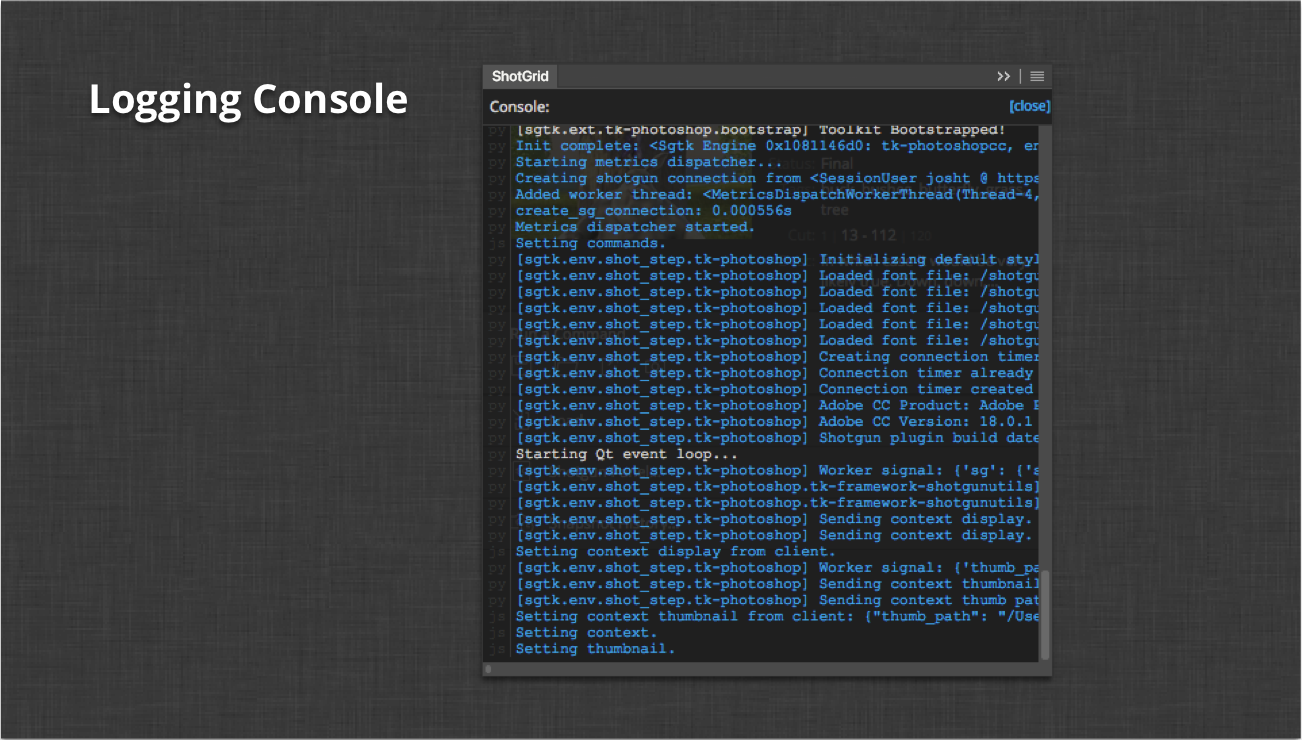Select the 'Creating connection timer' log line
Image resolution: width=1302 pixels, height=740 pixels.
(x=777, y=357)
